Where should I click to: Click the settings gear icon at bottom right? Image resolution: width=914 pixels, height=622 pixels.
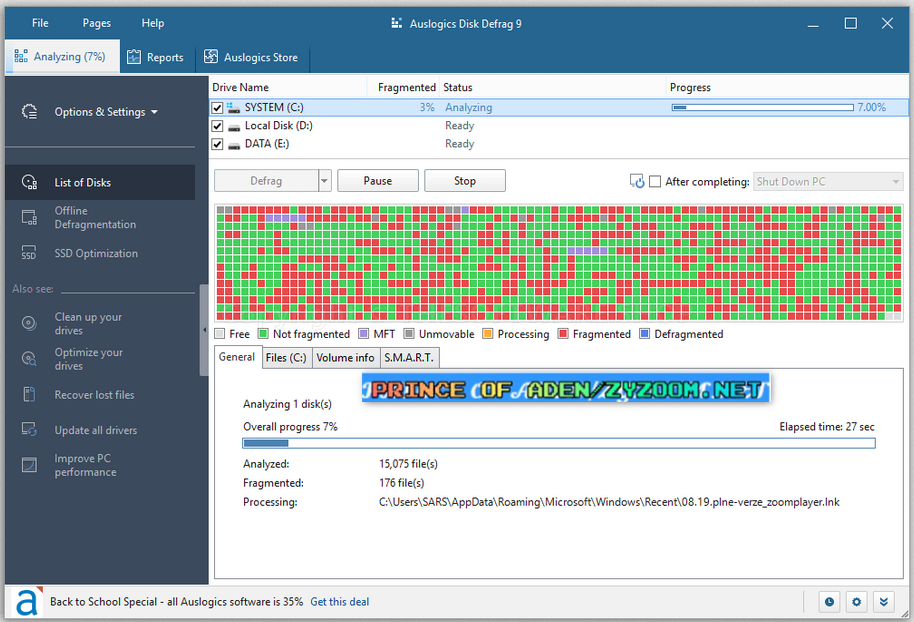click(856, 602)
